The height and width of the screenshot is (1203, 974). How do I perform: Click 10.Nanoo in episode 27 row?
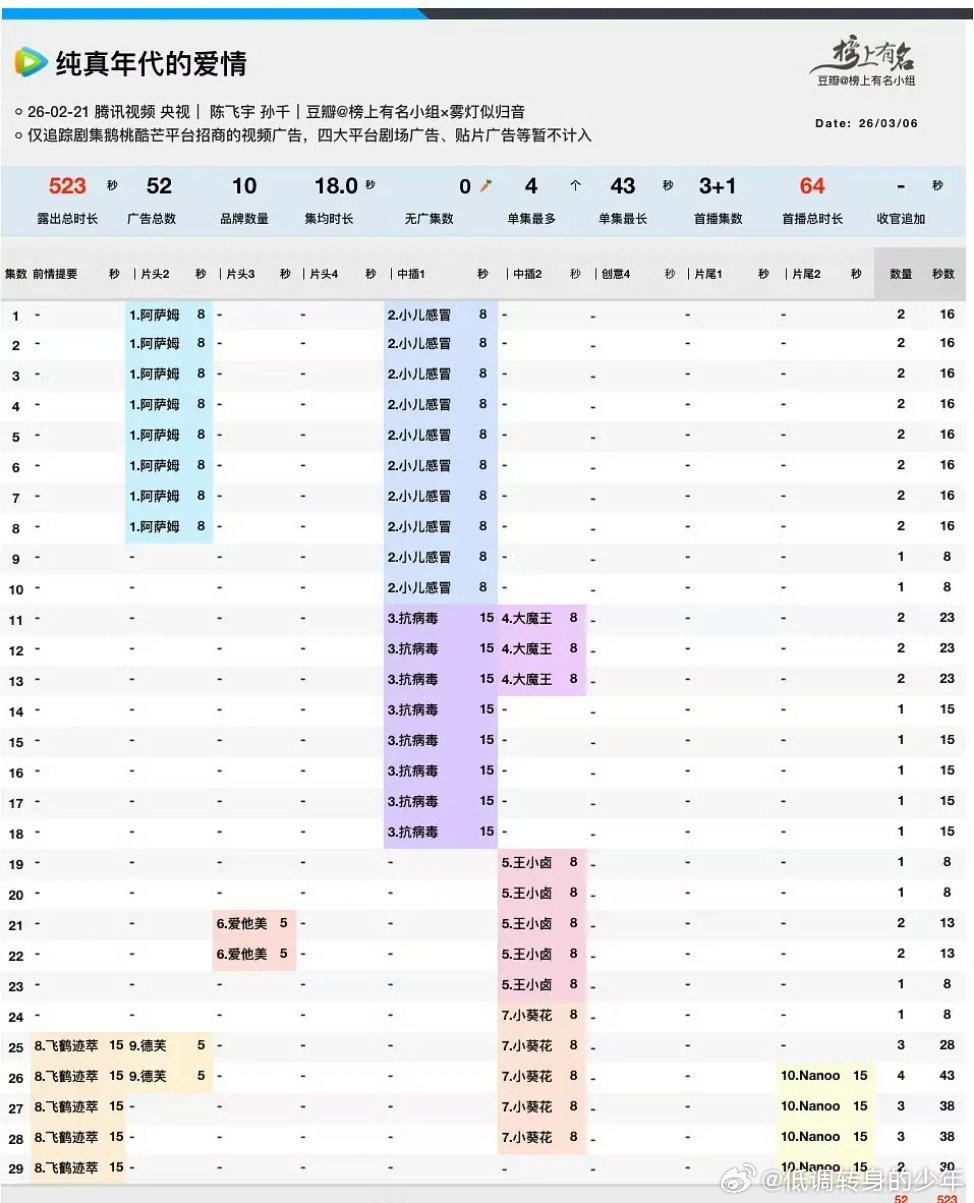click(x=811, y=1106)
